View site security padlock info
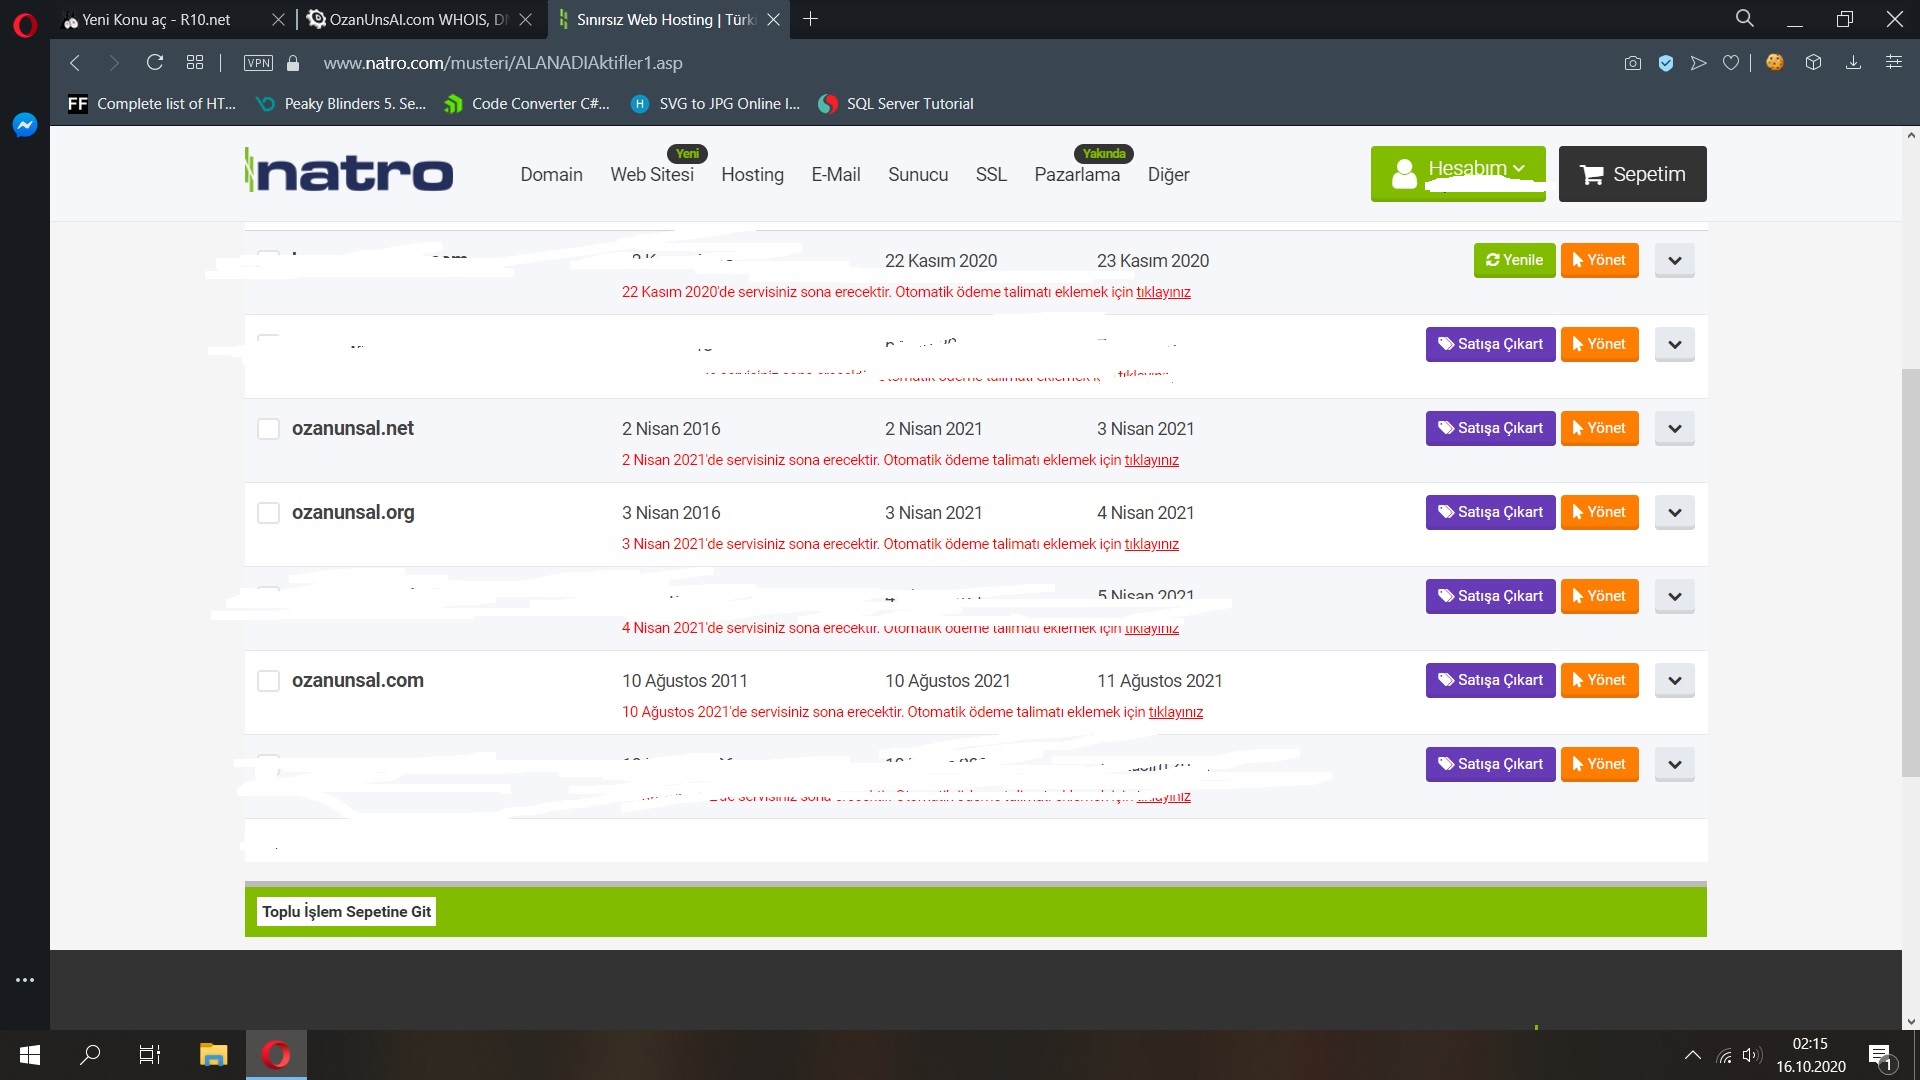Viewport: 1920px width, 1080px height. click(293, 63)
